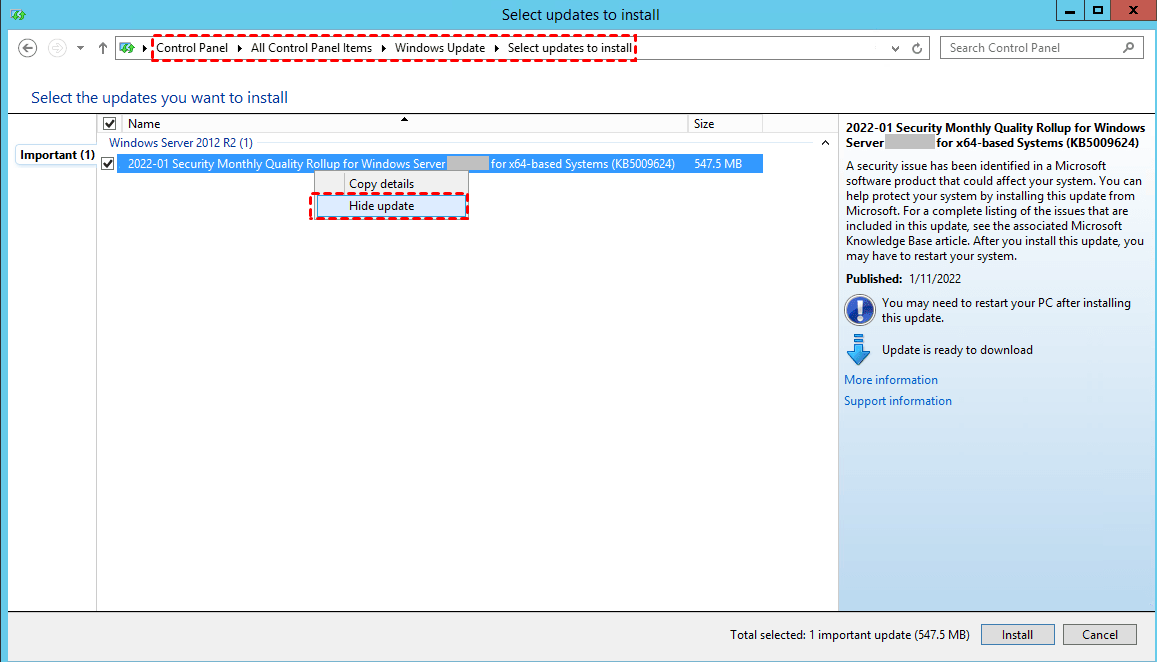This screenshot has width=1157, height=662.
Task: Open the More information link
Action: pyautogui.click(x=891, y=380)
